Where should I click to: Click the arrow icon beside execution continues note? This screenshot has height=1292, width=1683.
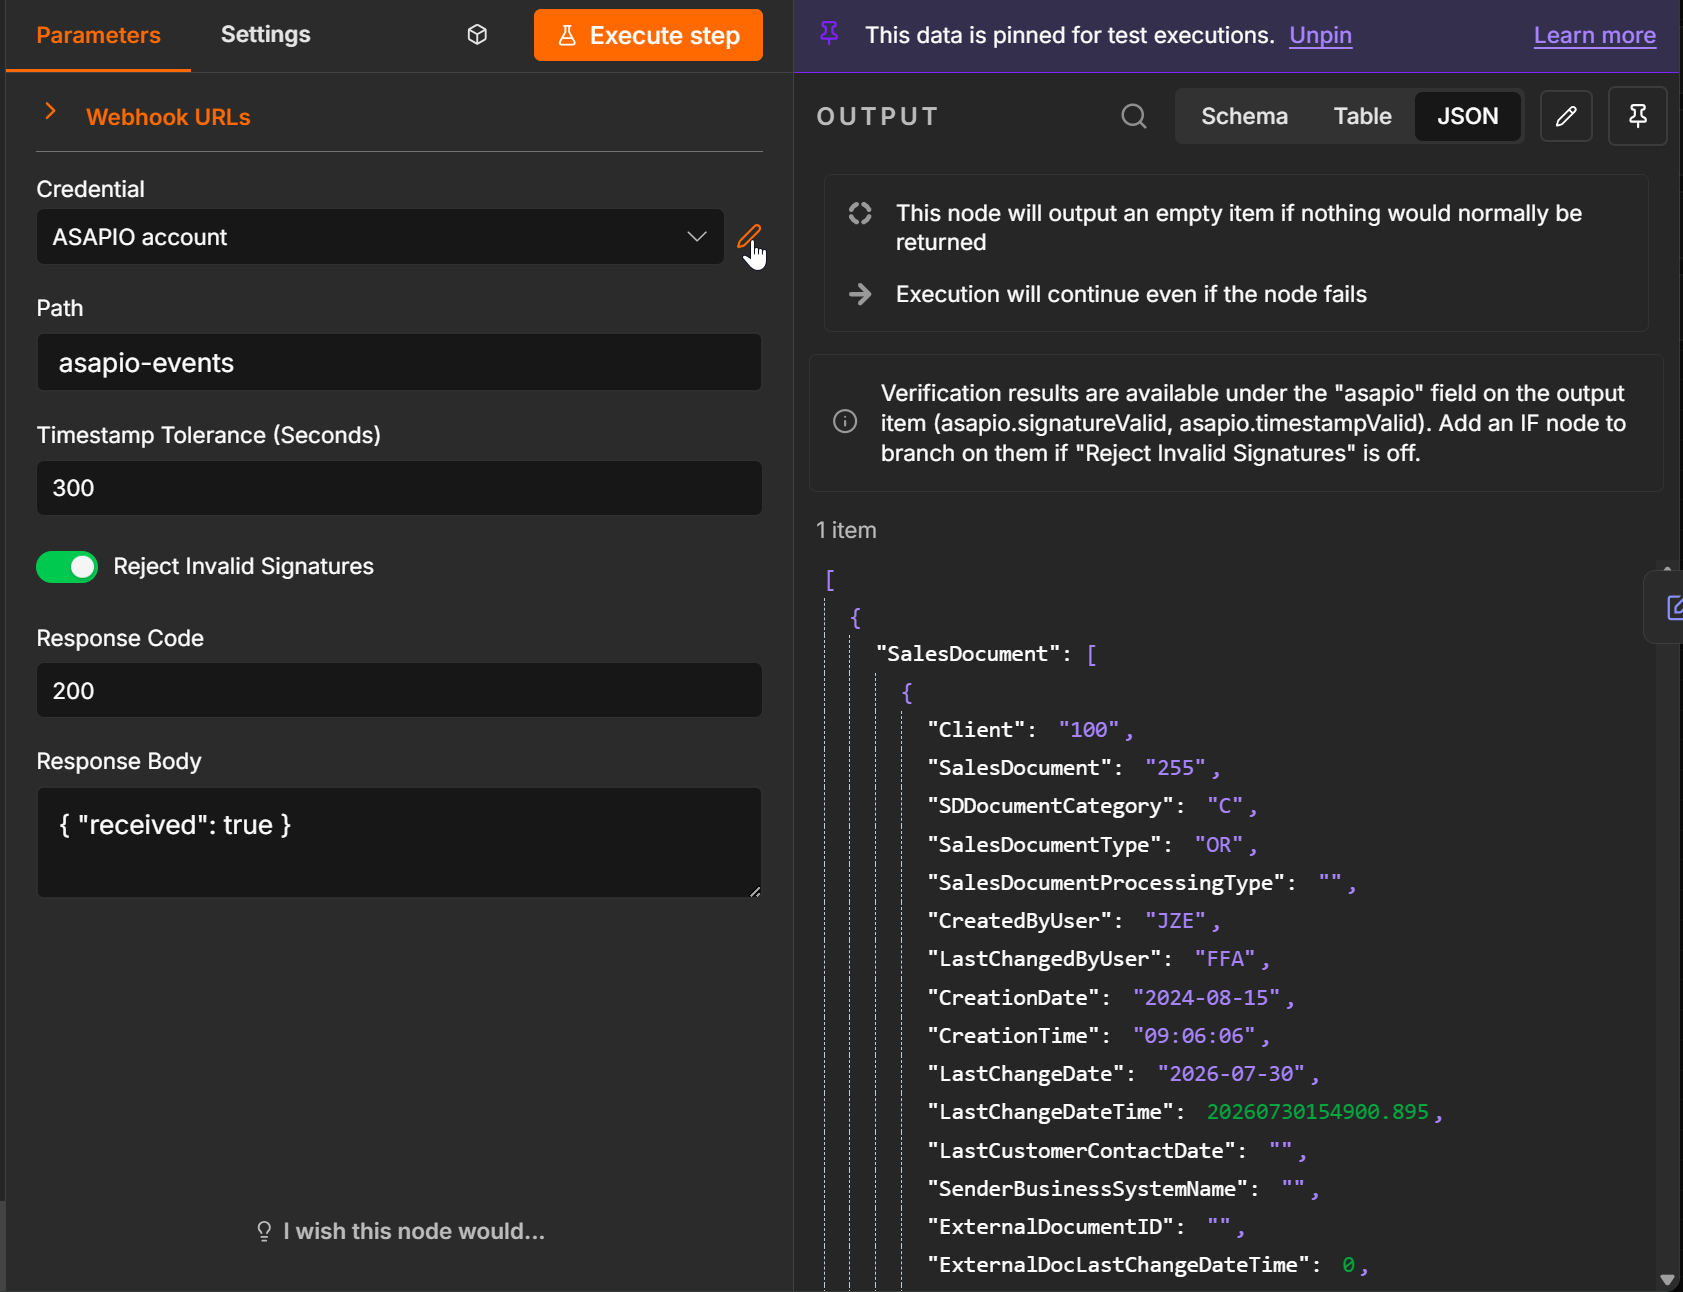860,294
